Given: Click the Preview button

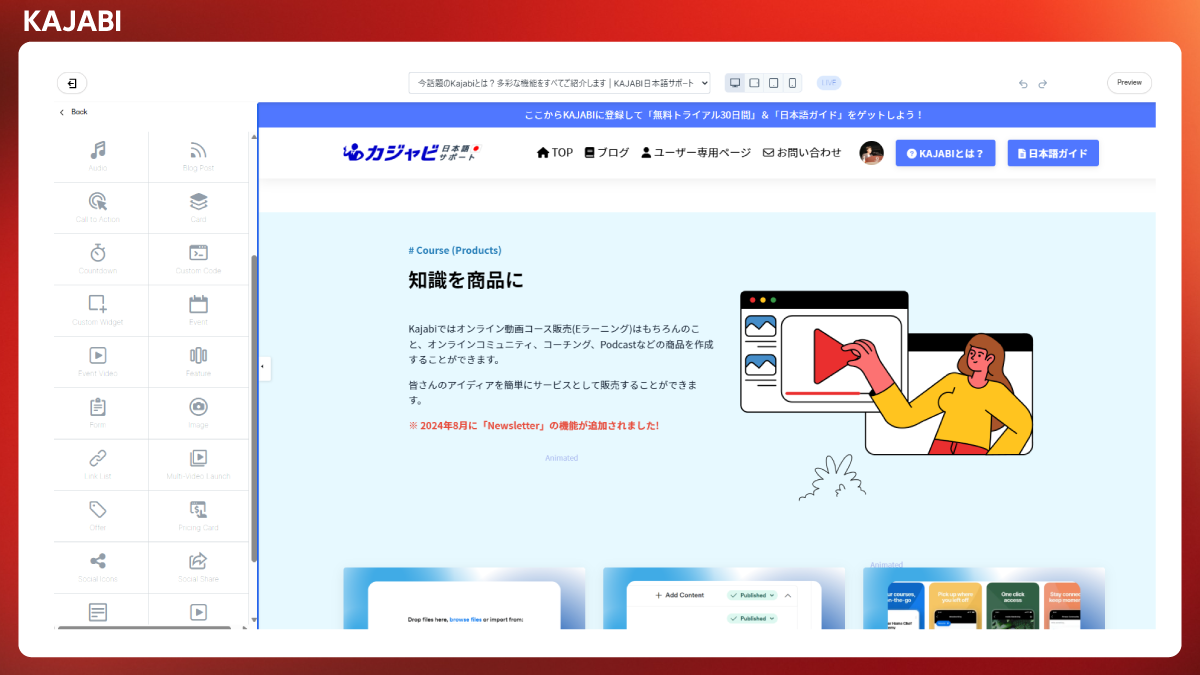Looking at the screenshot, I should pyautogui.click(x=1129, y=83).
